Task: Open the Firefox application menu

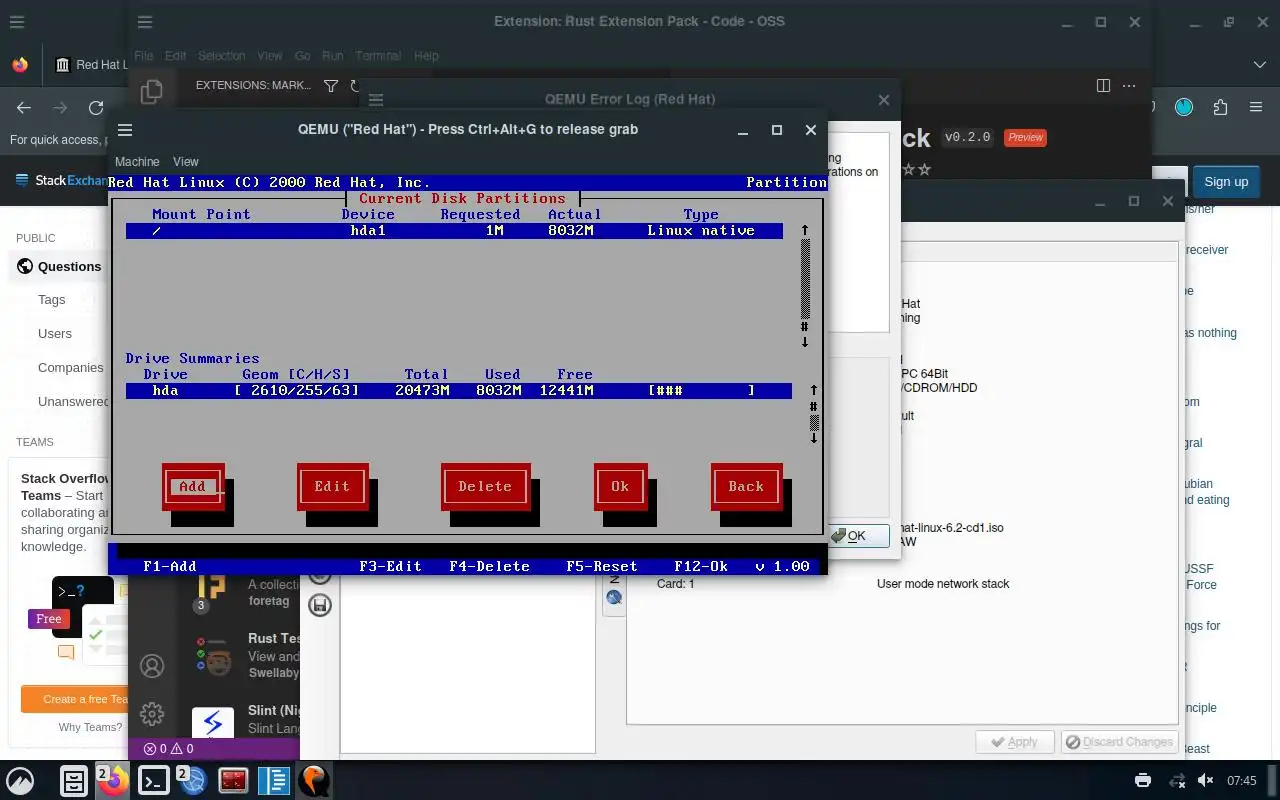Action: (x=1256, y=107)
